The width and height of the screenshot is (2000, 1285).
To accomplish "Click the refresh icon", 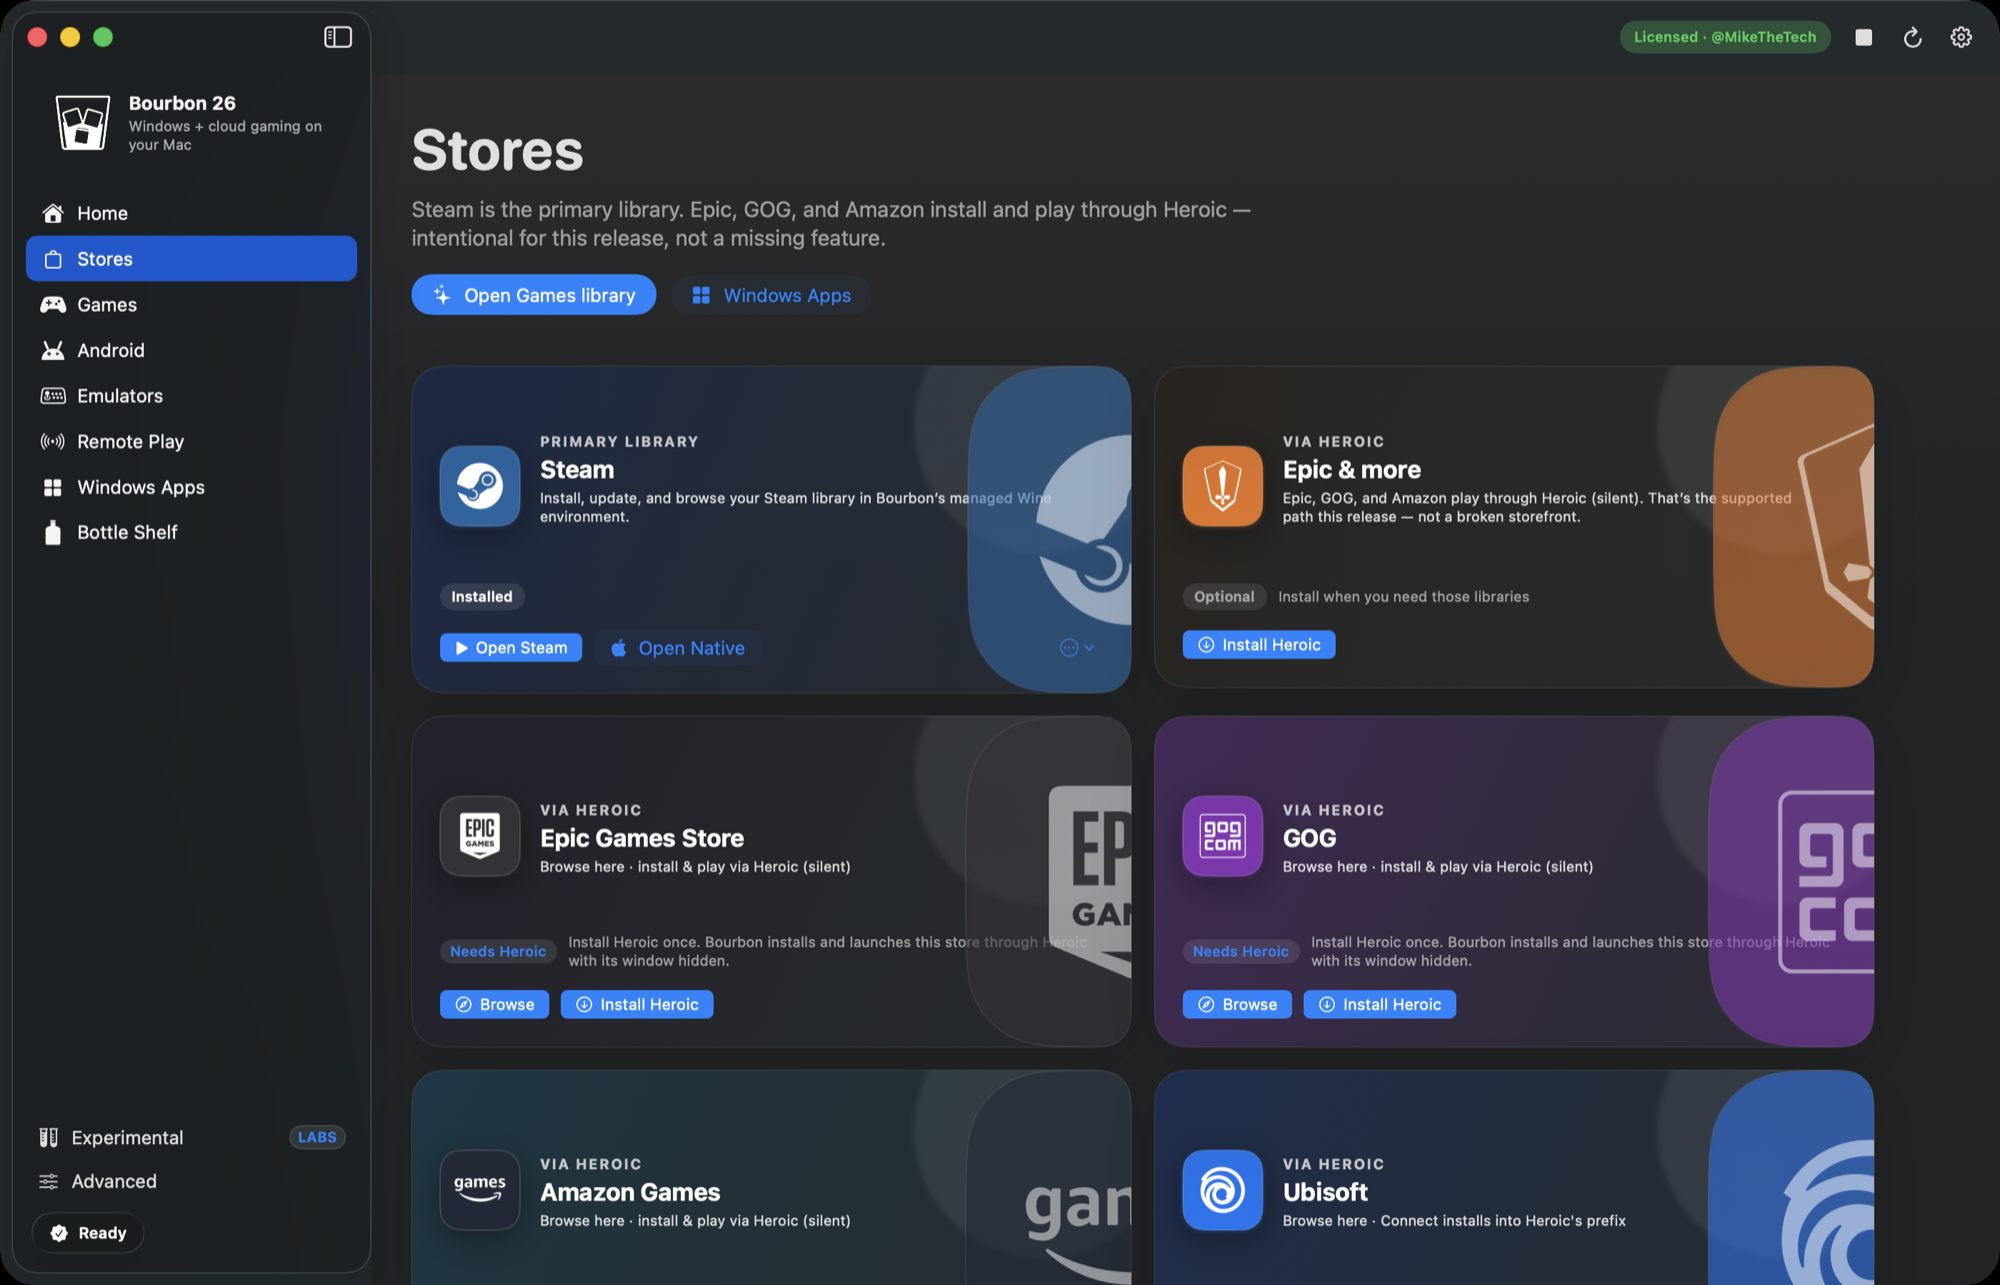I will click(x=1912, y=37).
